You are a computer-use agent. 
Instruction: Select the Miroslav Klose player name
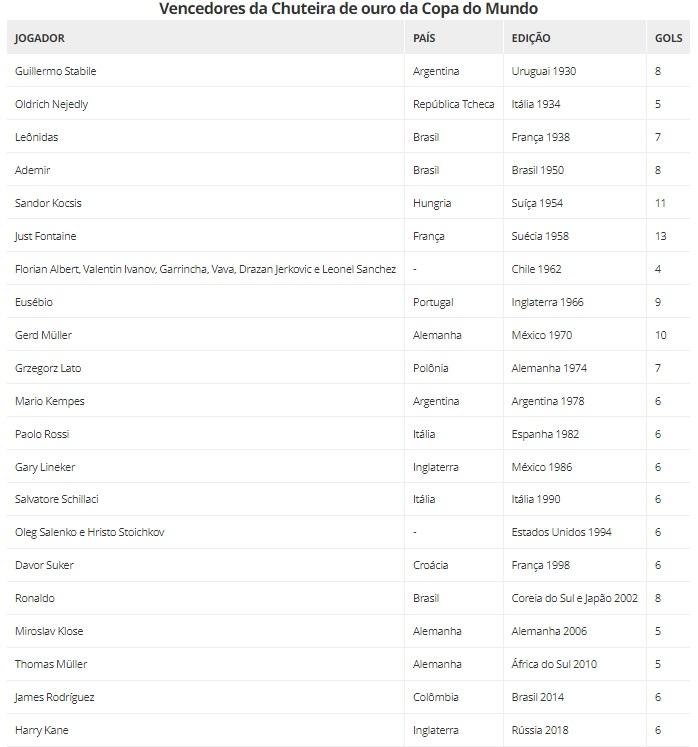pos(50,631)
